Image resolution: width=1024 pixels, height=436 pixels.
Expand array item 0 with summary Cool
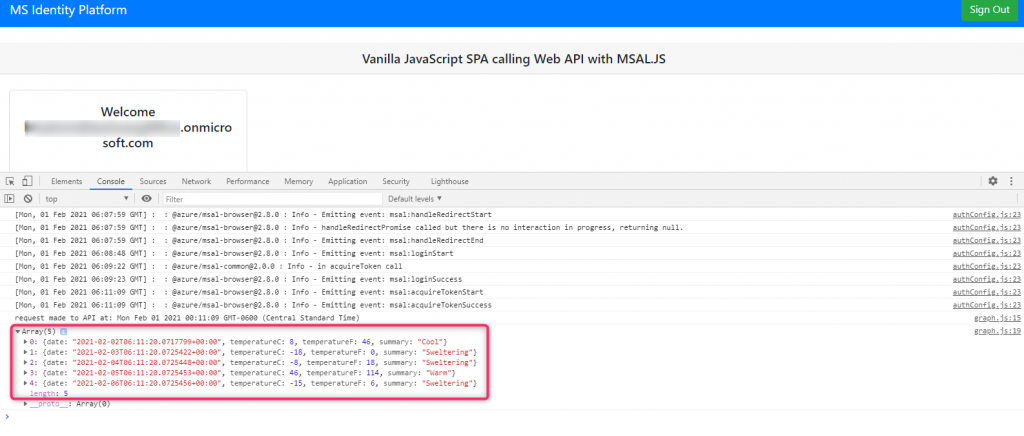click(x=26, y=342)
